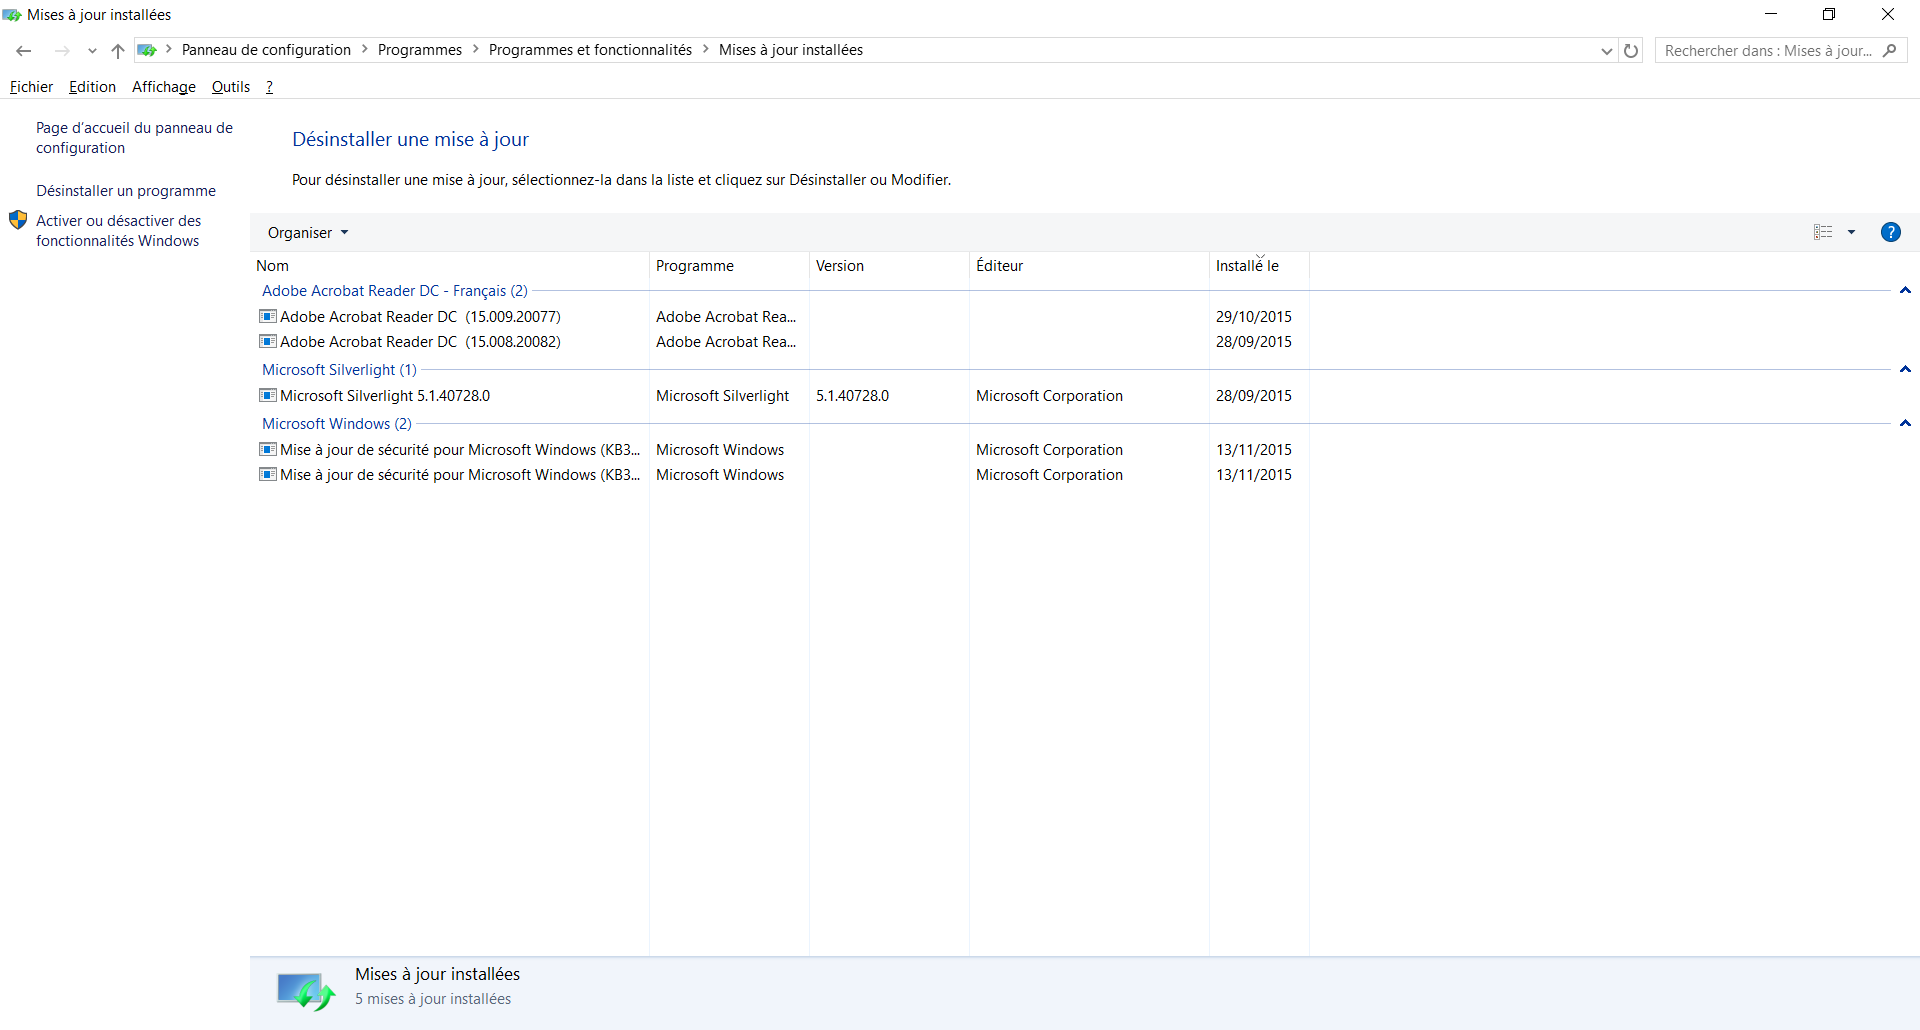Sort by the Nom column header
1920x1030 pixels.
tap(450, 266)
